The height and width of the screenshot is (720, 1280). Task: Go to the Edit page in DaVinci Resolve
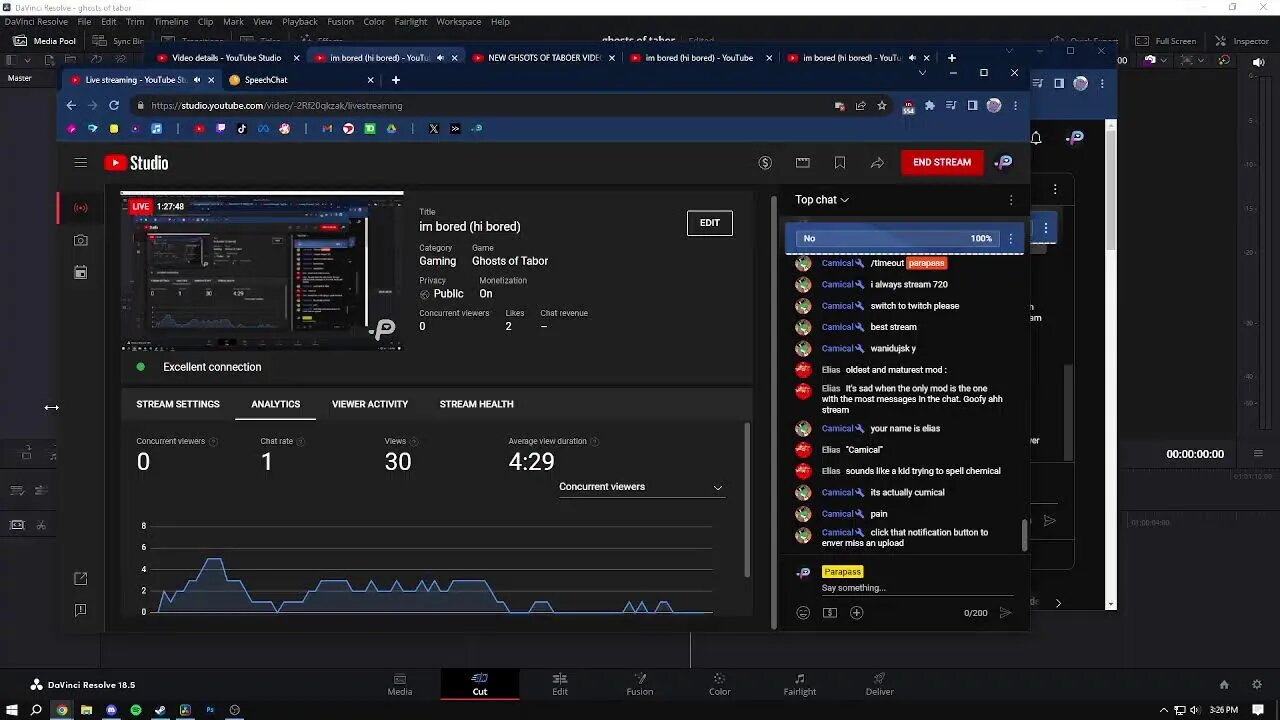(560, 684)
